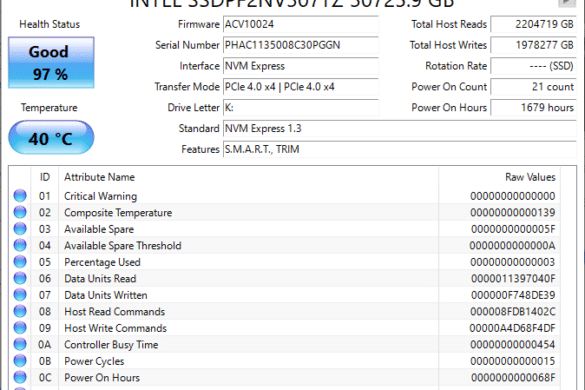This screenshot has height=390, width=585.
Task: Click the status orb for Critical Warning
Action: [20, 196]
